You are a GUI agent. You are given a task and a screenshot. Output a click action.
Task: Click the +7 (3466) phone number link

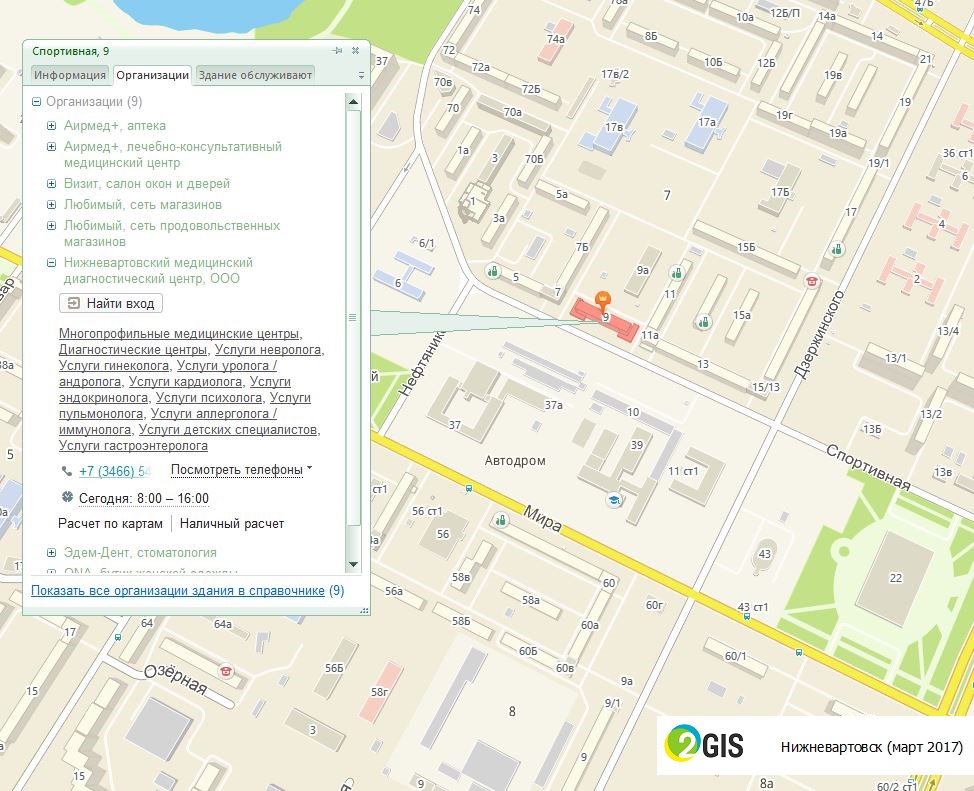coord(115,471)
